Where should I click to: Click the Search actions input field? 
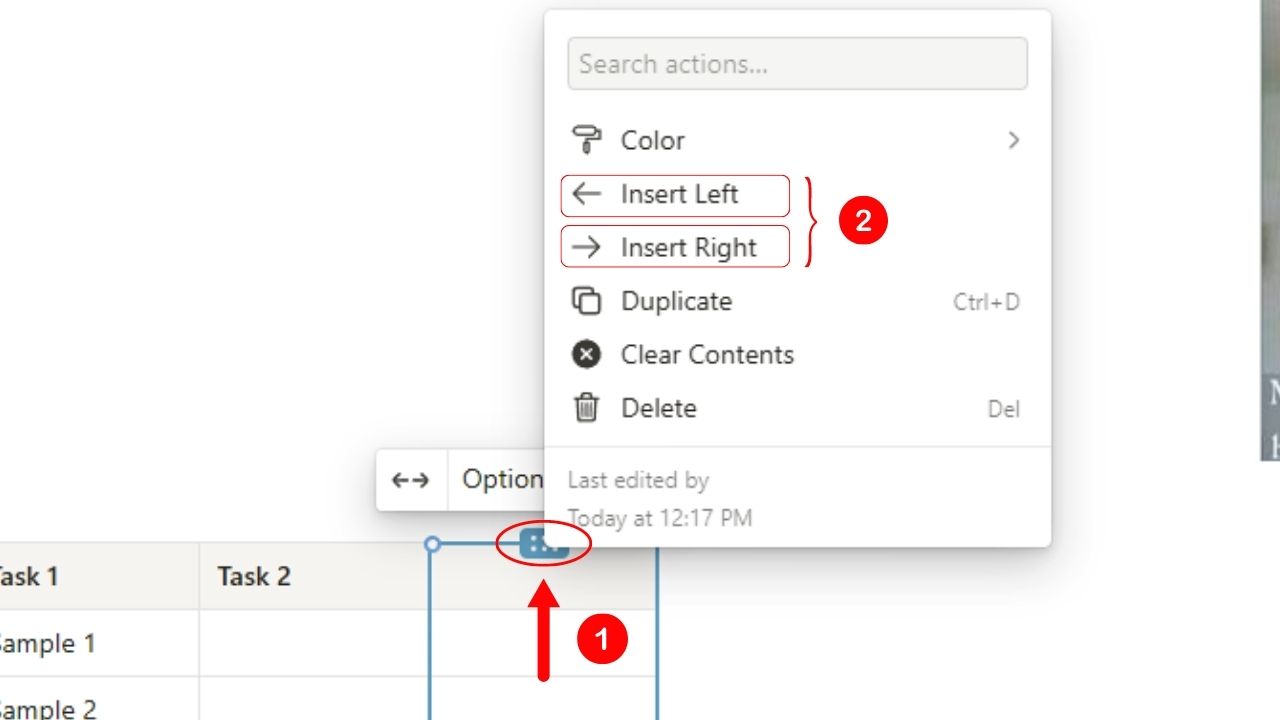(797, 63)
